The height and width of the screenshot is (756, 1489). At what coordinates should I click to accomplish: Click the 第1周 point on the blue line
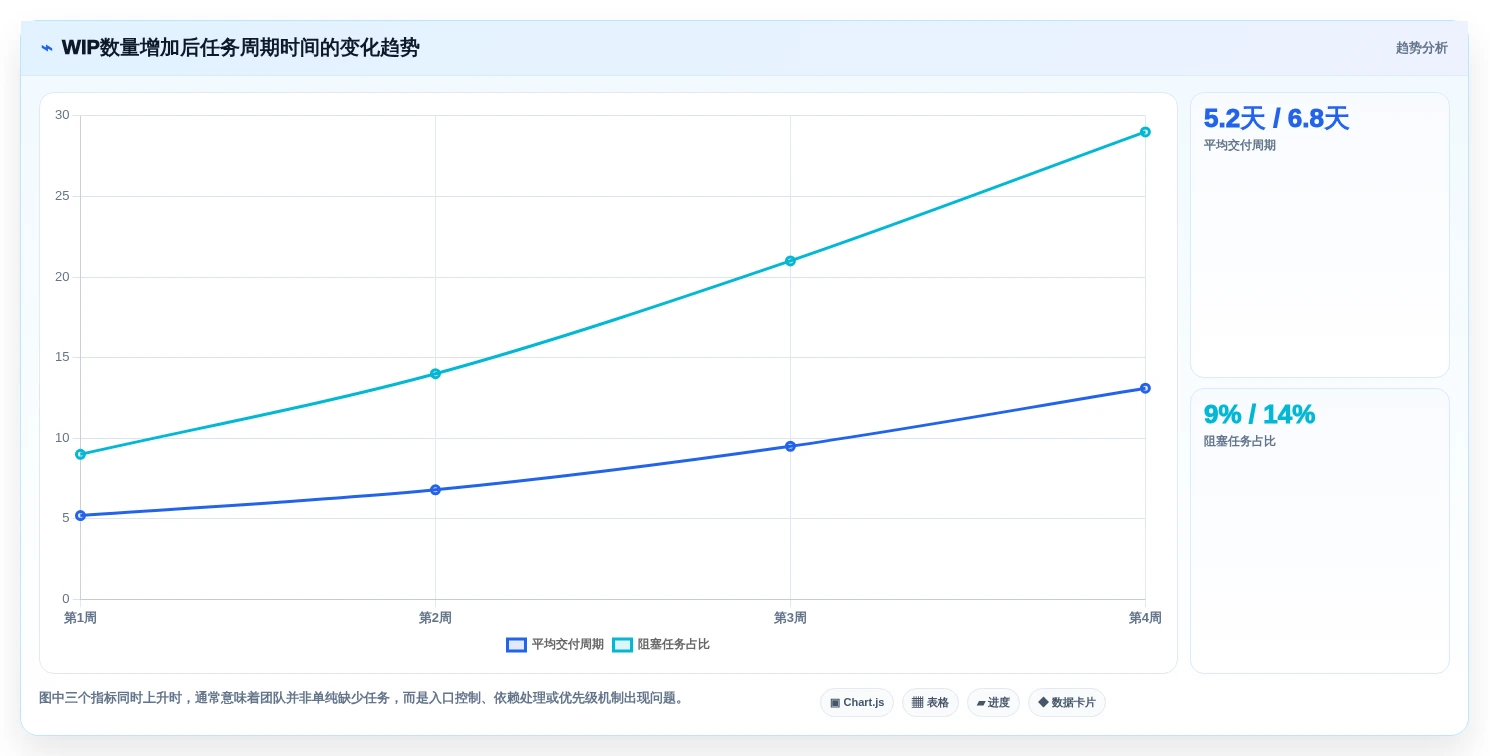point(80,516)
